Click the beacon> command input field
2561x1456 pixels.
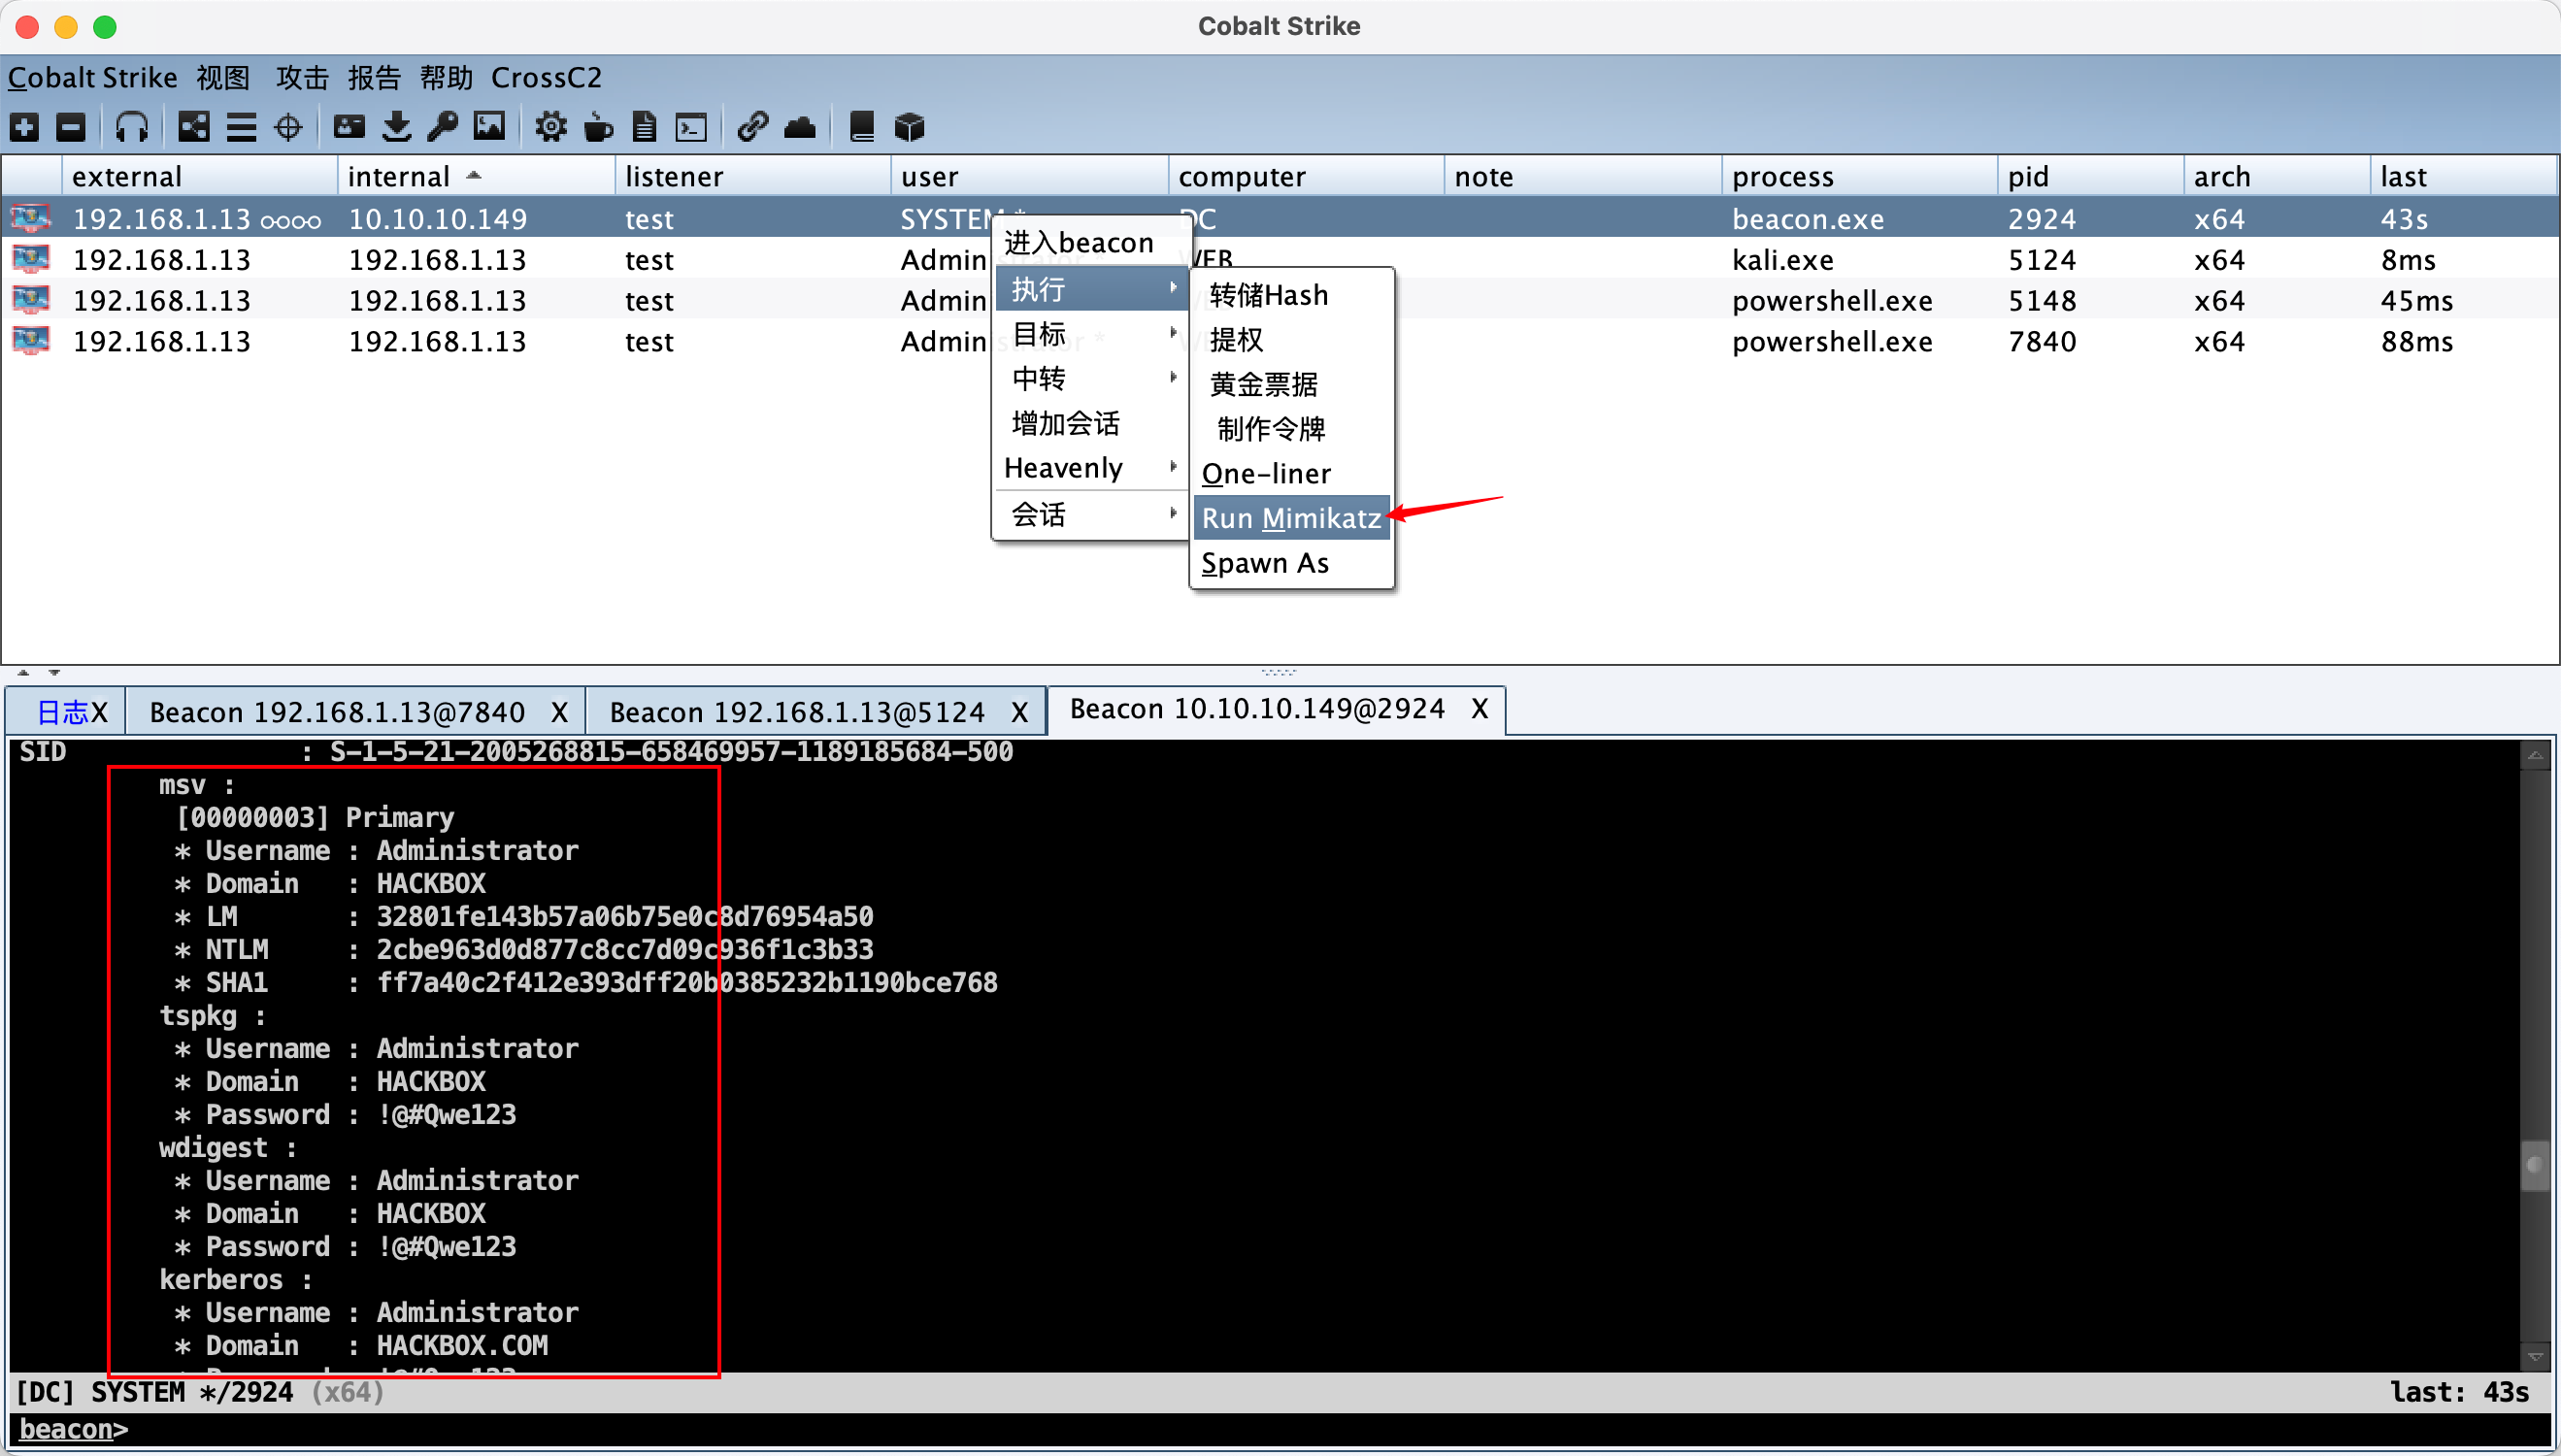1280,1430
